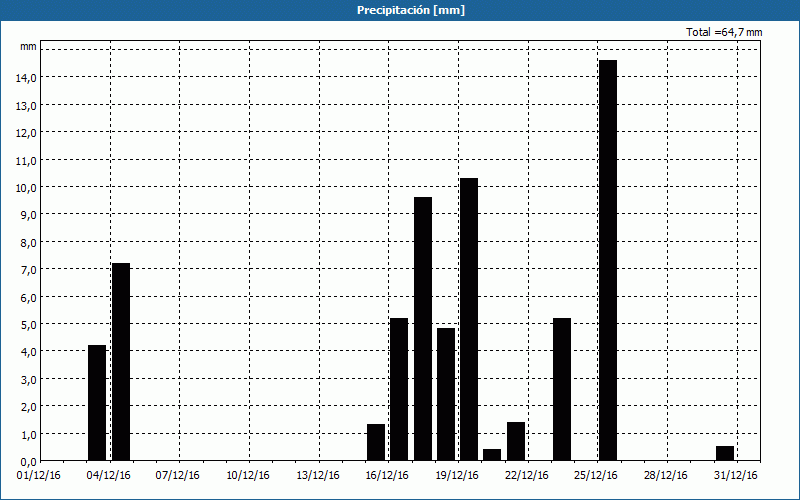Viewport: 800px width, 500px height.
Task: Click the 5,2 mm bar just after 16/12/16
Action: tap(399, 389)
